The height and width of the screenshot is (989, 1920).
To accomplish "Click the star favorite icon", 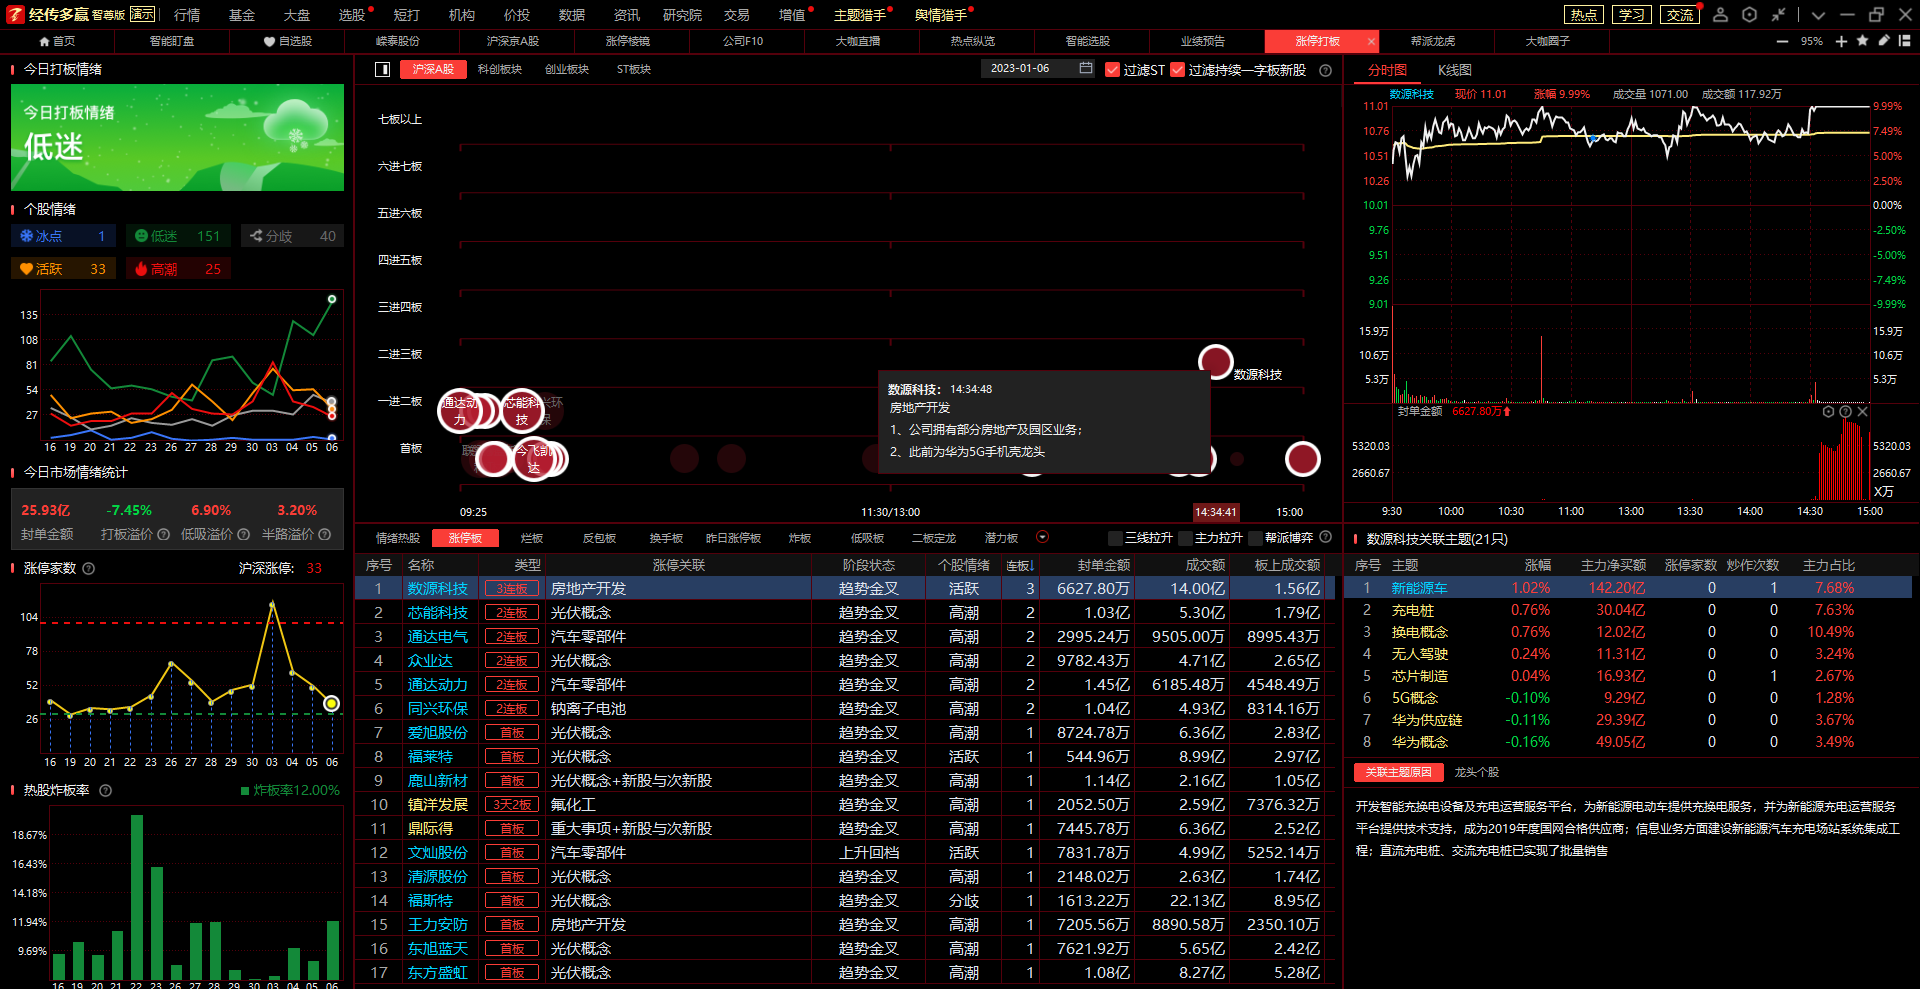I will coord(1862,41).
